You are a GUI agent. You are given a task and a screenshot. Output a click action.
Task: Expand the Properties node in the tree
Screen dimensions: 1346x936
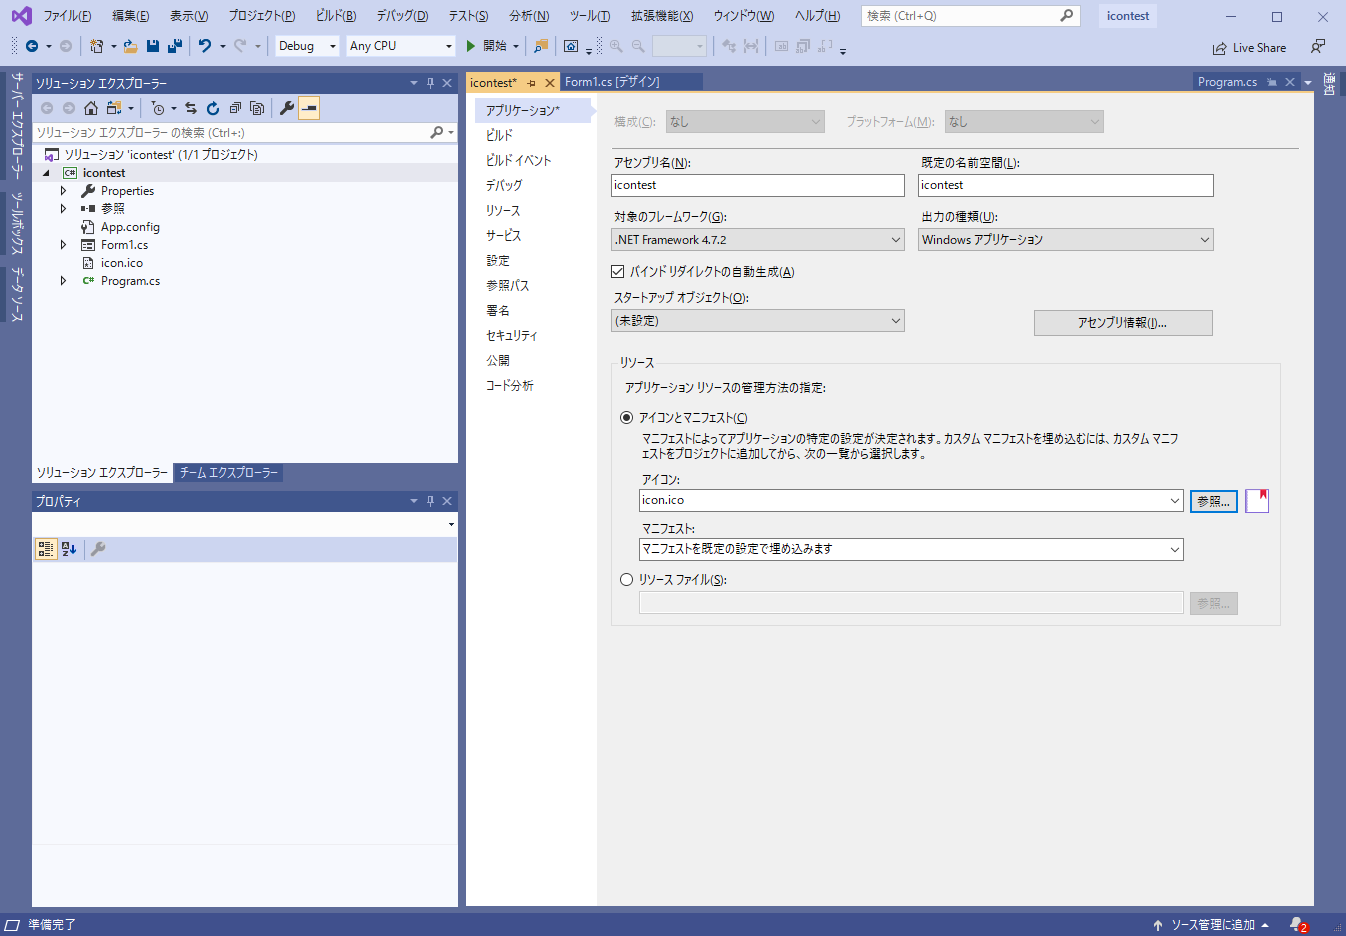tap(64, 191)
